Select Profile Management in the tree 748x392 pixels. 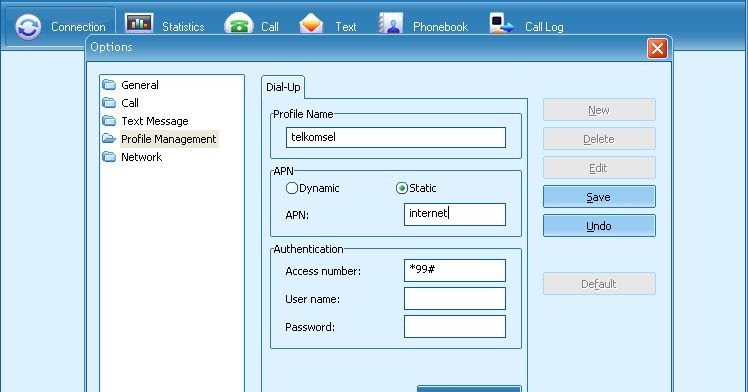(169, 139)
